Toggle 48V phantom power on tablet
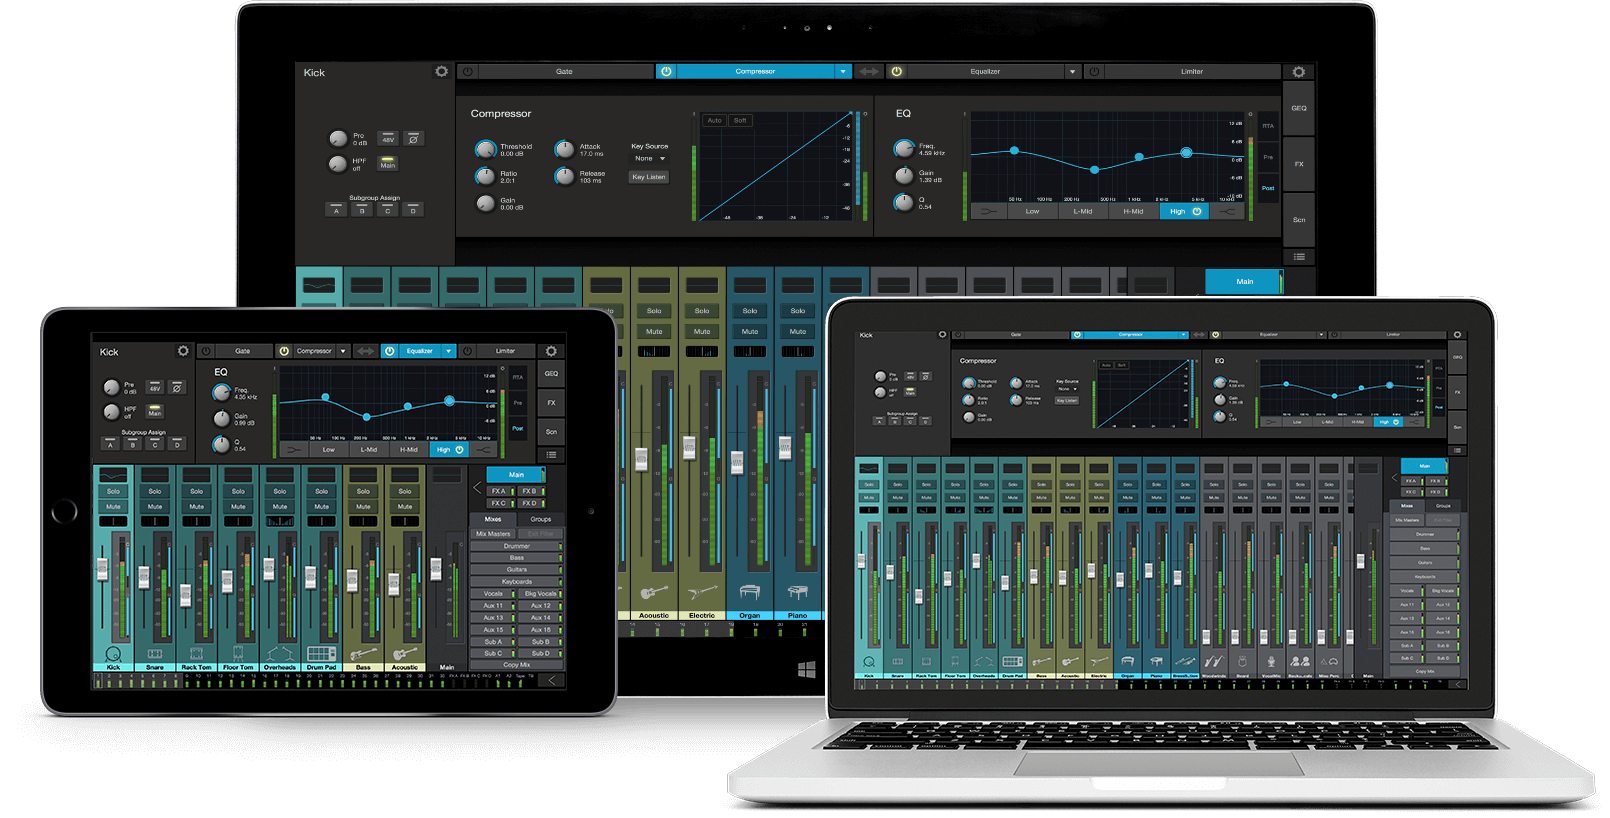This screenshot has height=818, width=1610. point(155,387)
